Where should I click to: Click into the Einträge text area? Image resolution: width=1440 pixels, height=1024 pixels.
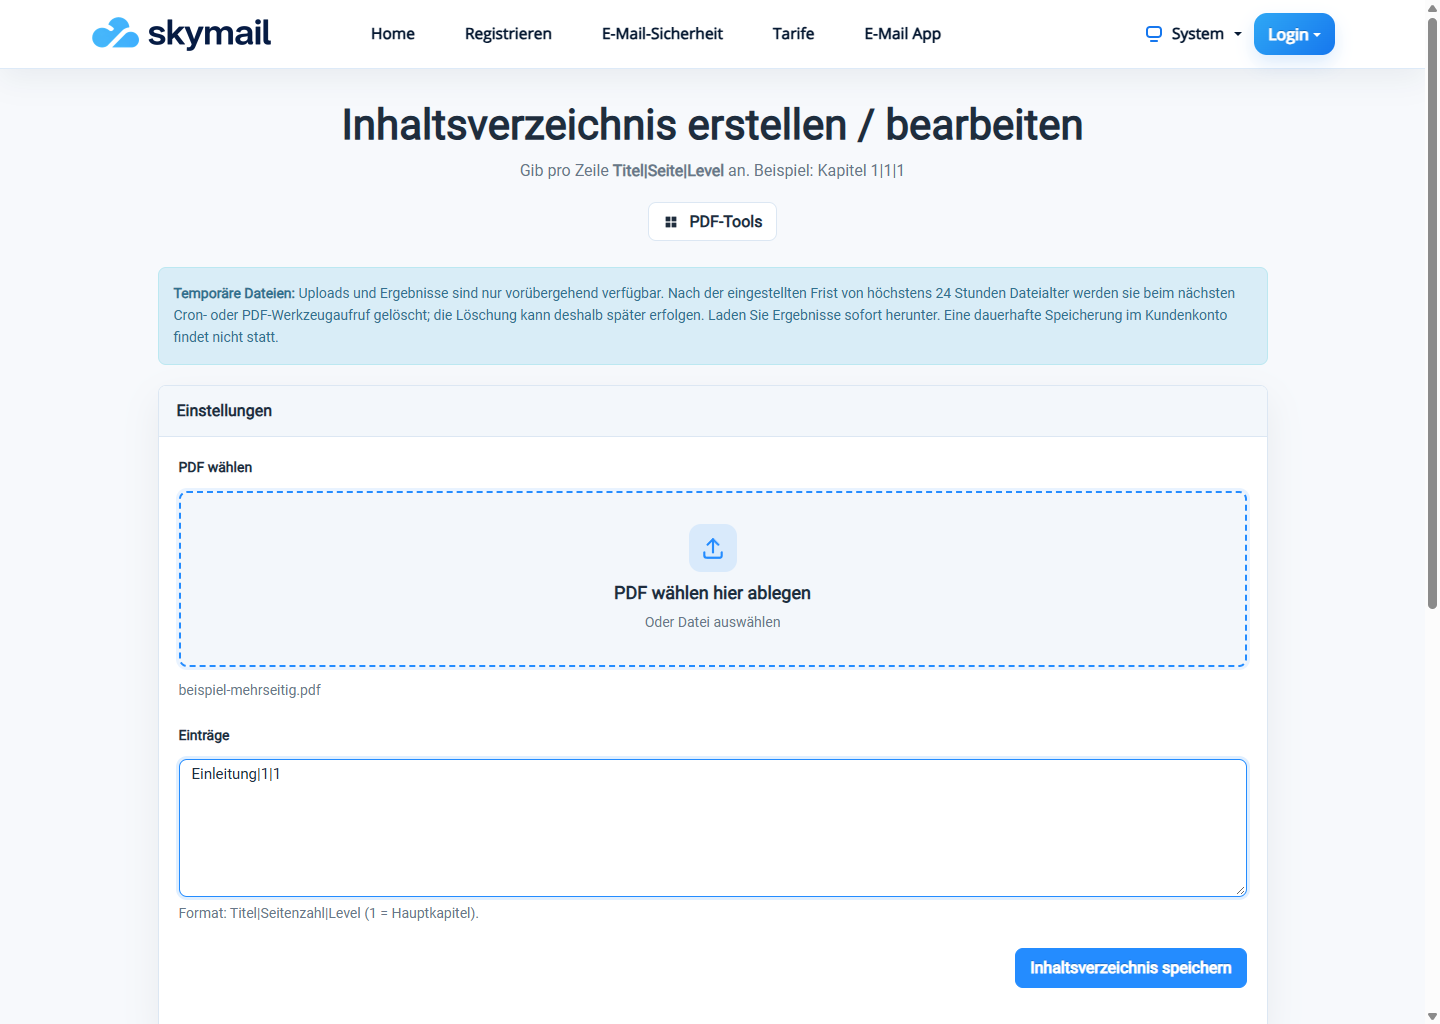pyautogui.click(x=713, y=828)
